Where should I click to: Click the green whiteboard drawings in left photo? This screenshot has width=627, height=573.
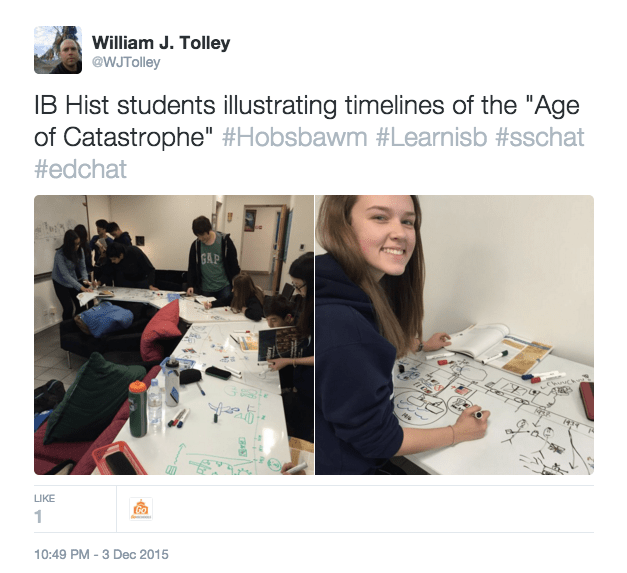(x=224, y=430)
